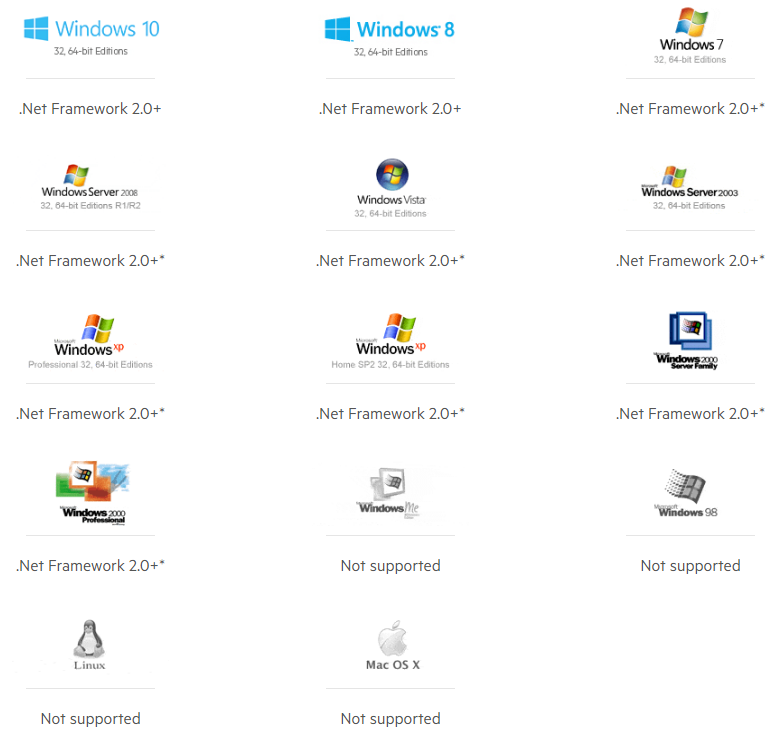Click '32, 64-bit Editions' under Windows 7
The height and width of the screenshot is (747, 783).
pyautogui.click(x=690, y=59)
